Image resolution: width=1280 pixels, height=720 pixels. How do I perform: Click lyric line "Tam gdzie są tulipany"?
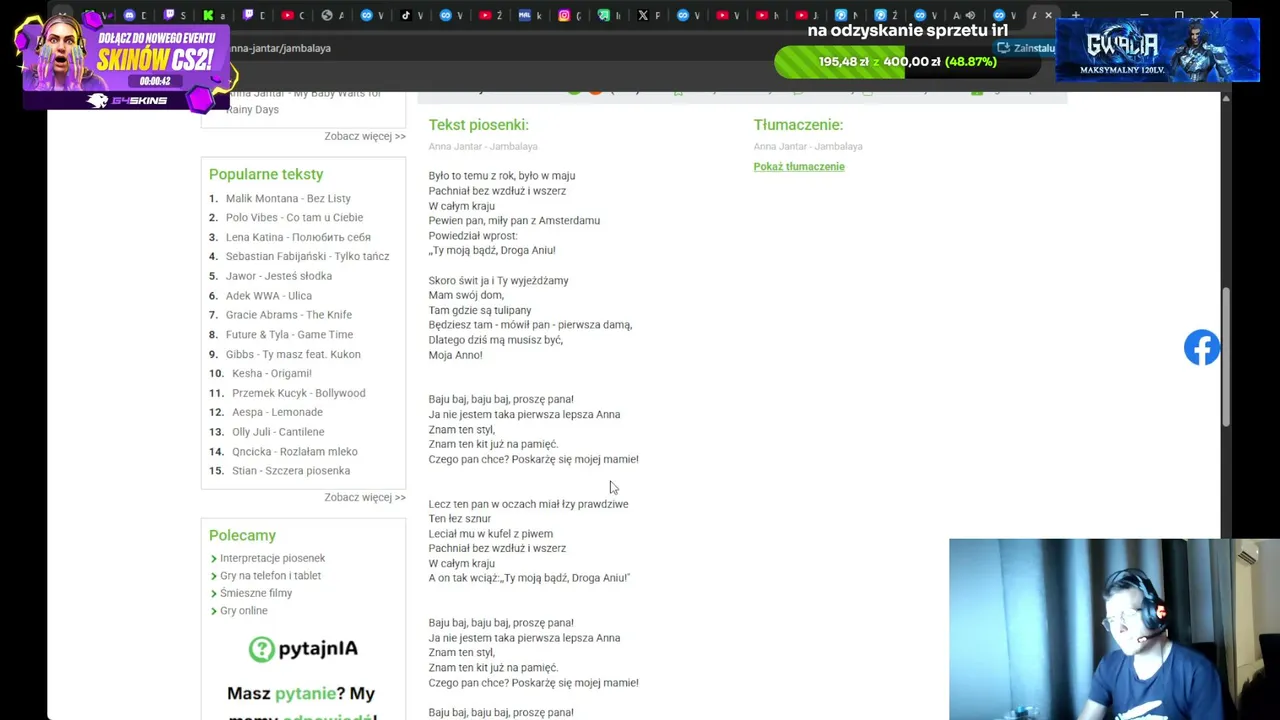point(480,311)
